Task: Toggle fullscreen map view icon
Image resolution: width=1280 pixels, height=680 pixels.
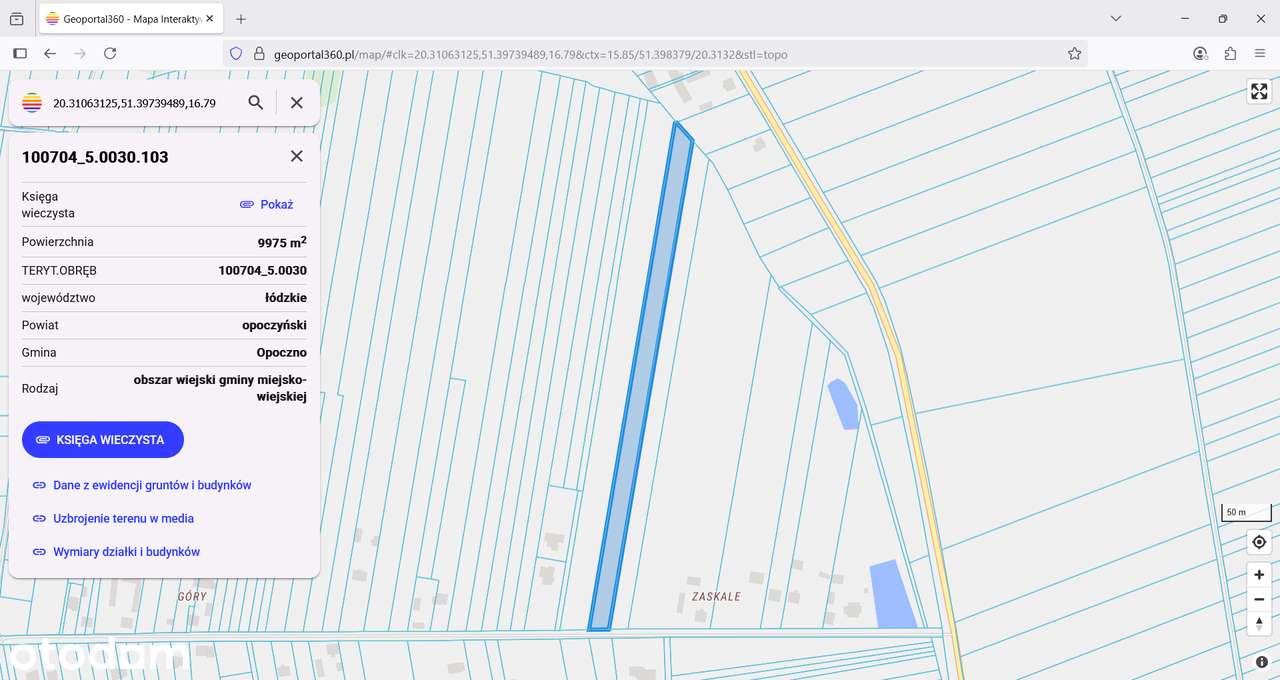Action: point(1259,92)
